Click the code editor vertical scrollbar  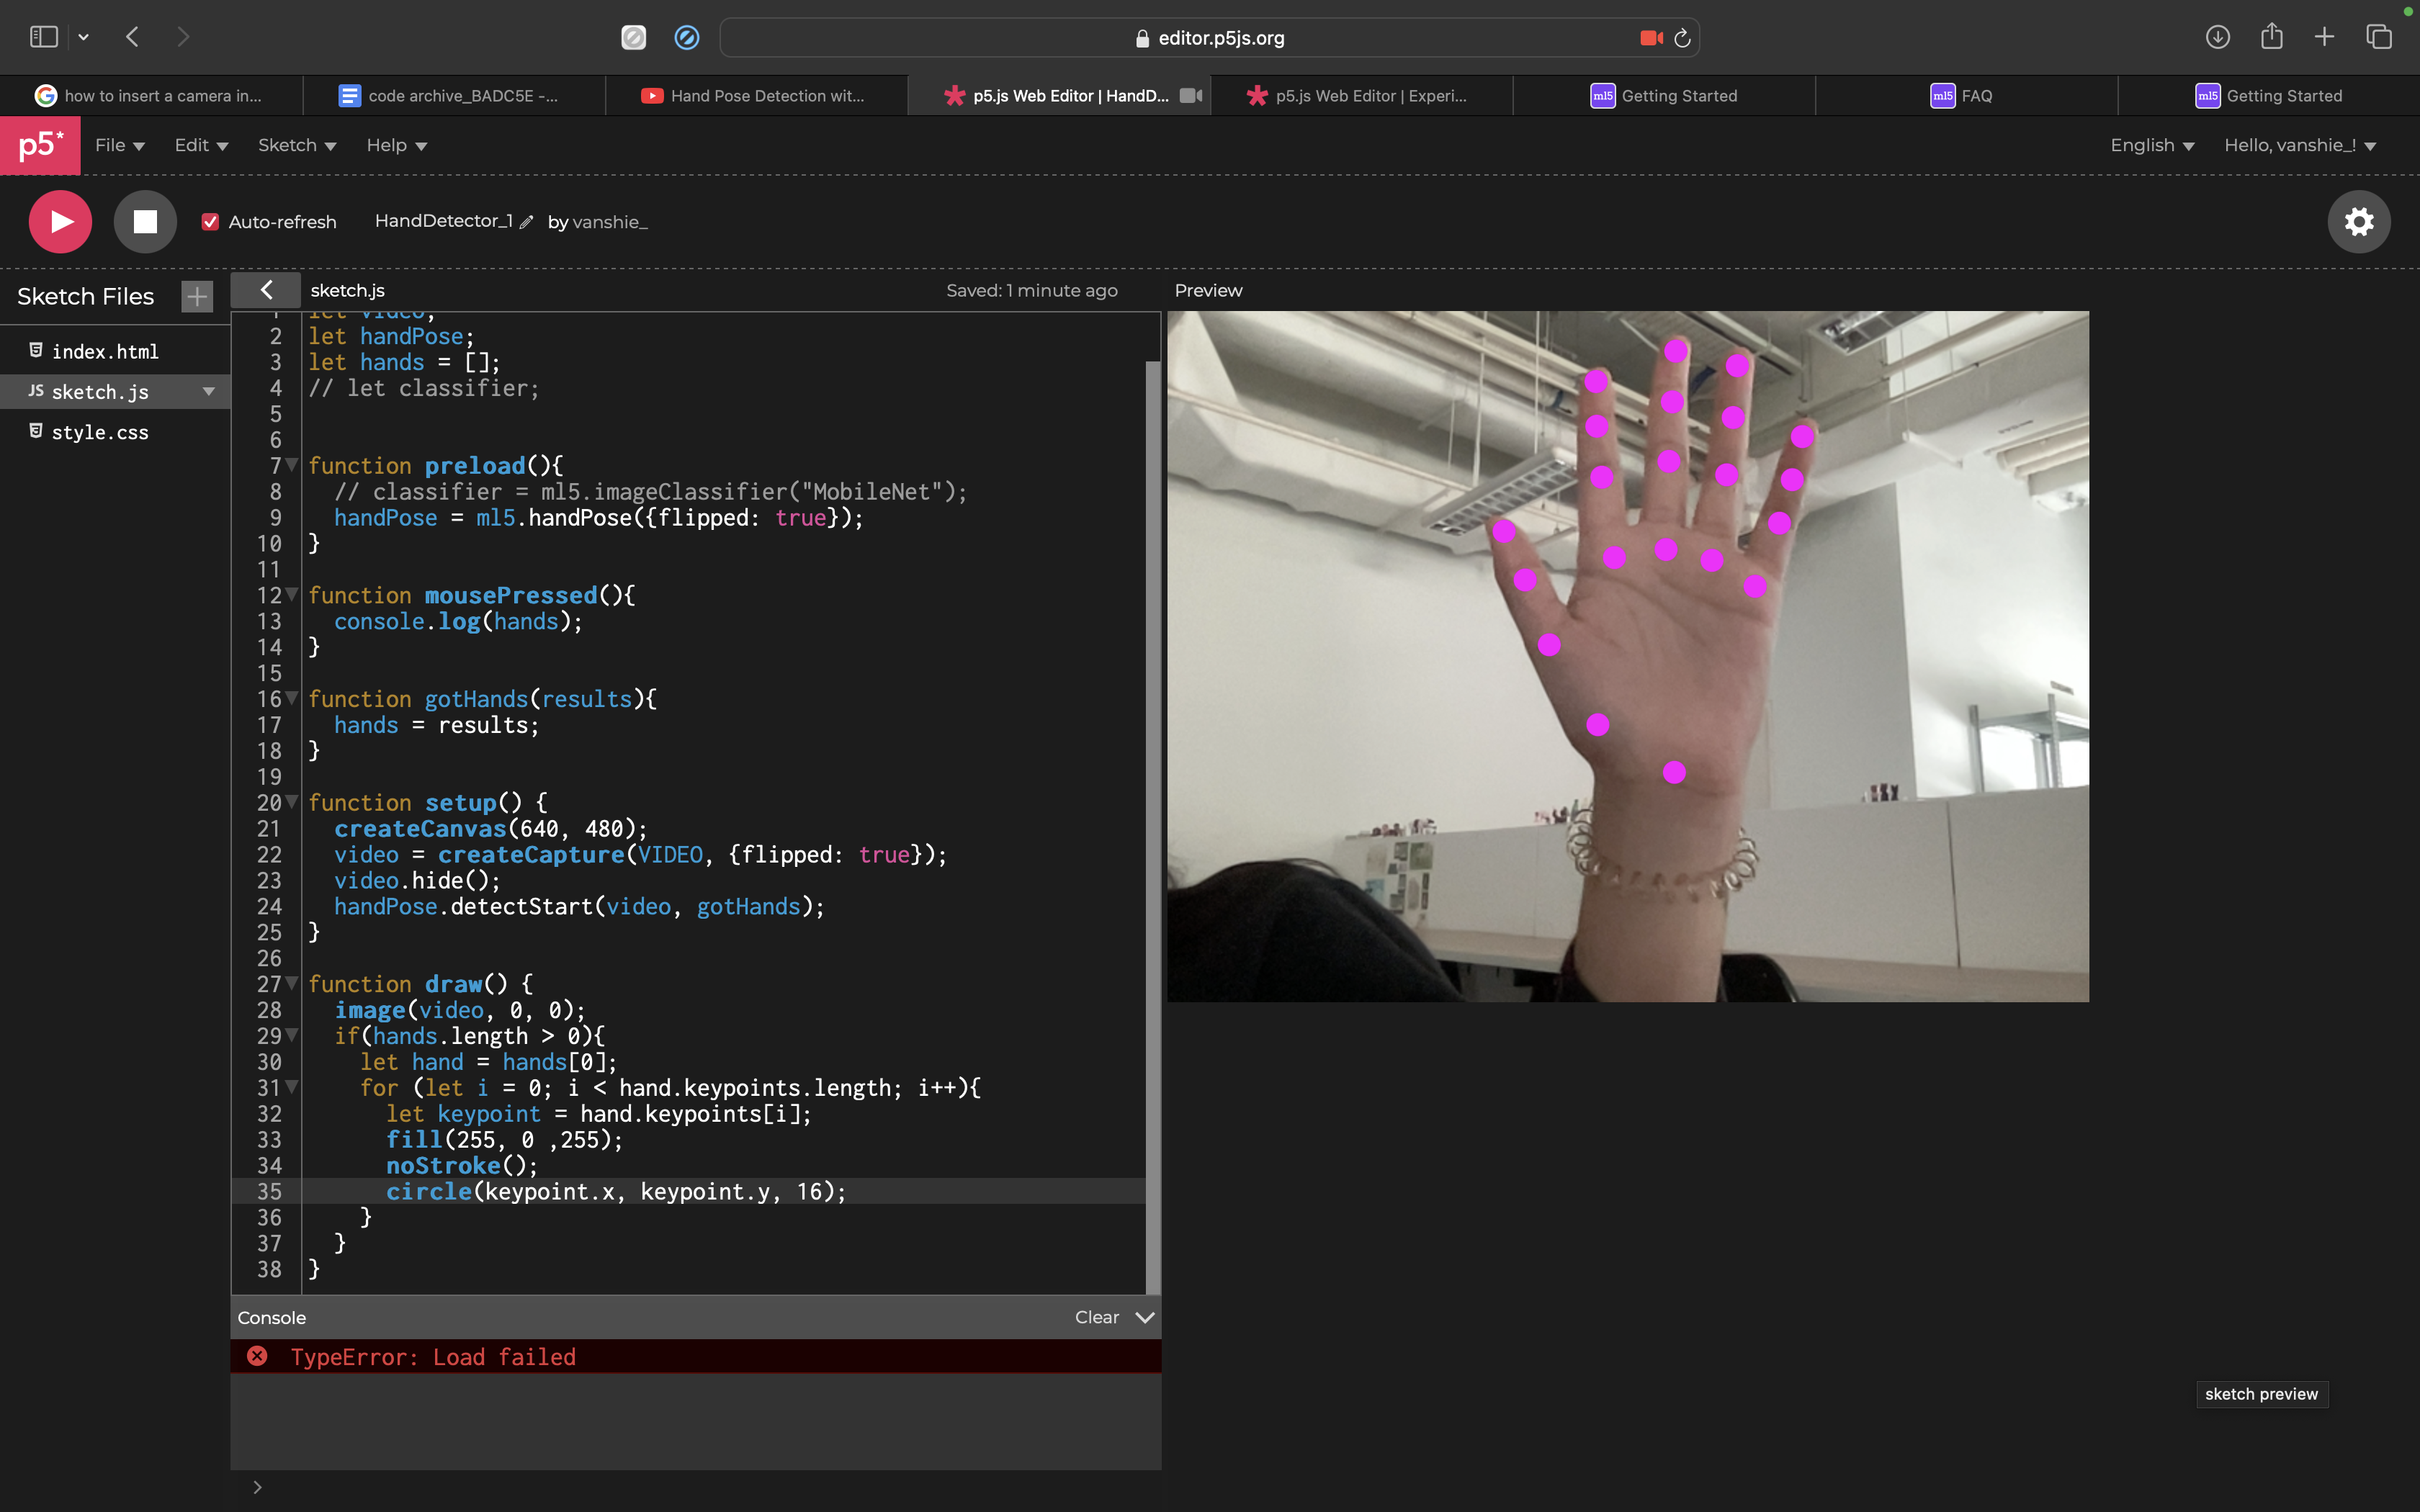1152,800
